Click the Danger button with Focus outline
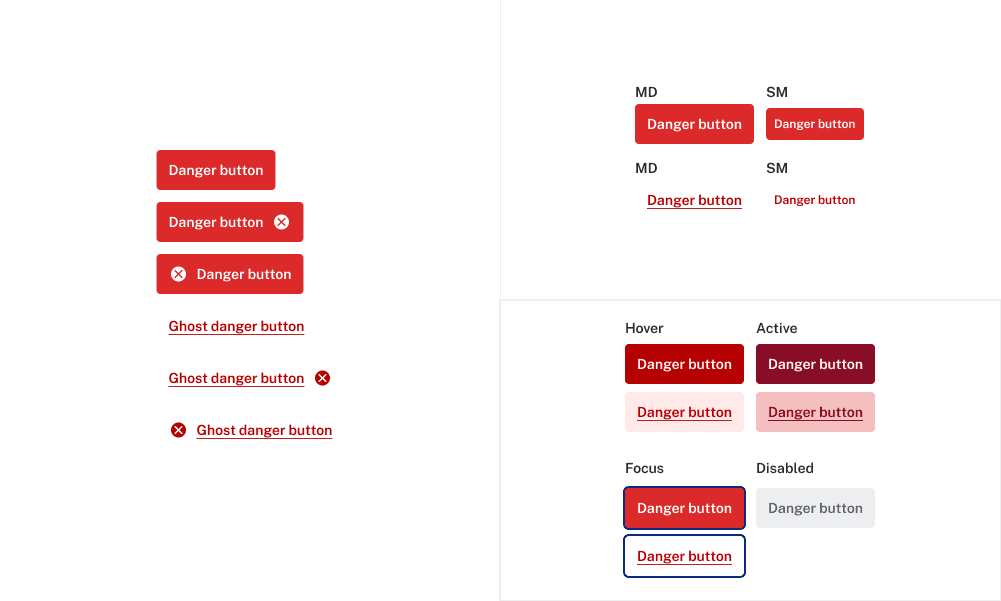 tap(684, 508)
